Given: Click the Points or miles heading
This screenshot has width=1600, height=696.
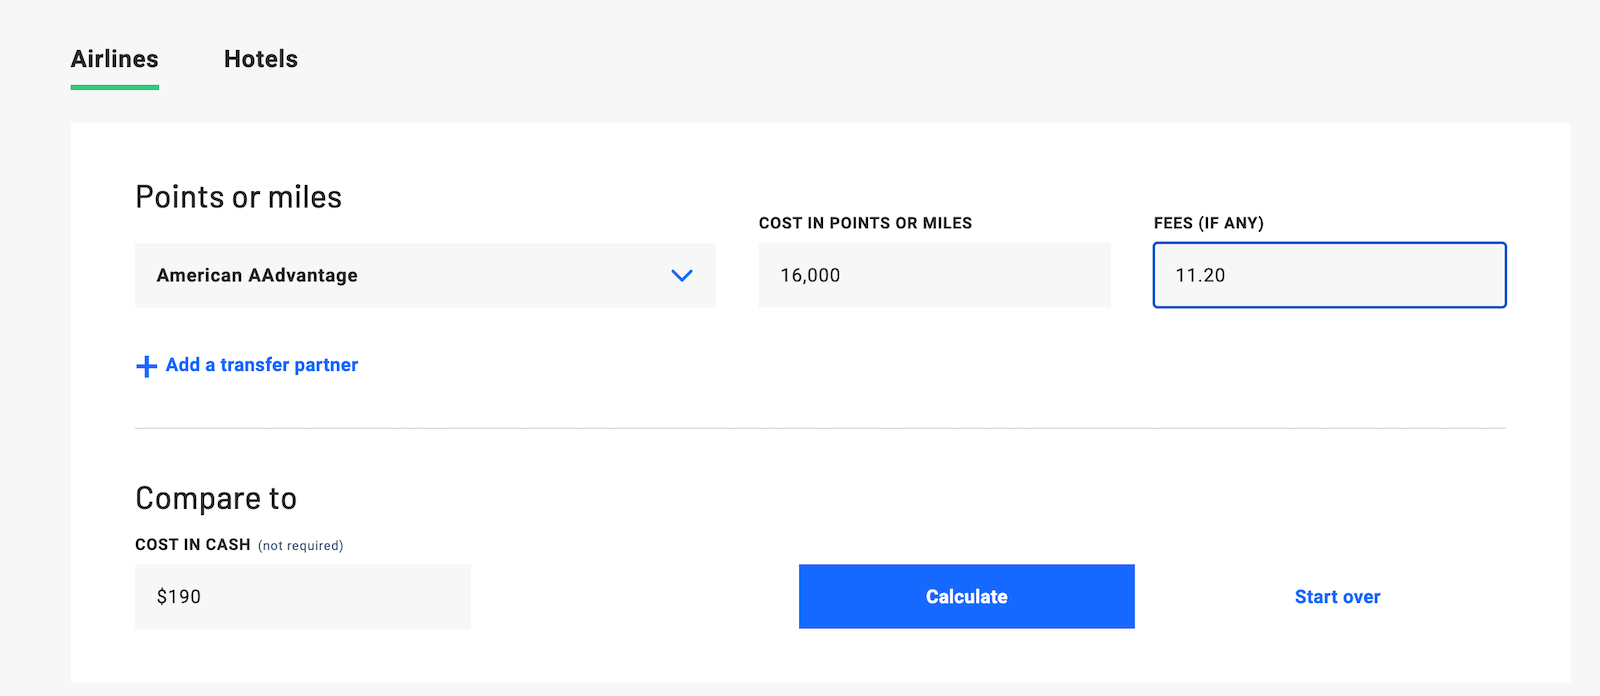Looking at the screenshot, I should click(x=238, y=197).
